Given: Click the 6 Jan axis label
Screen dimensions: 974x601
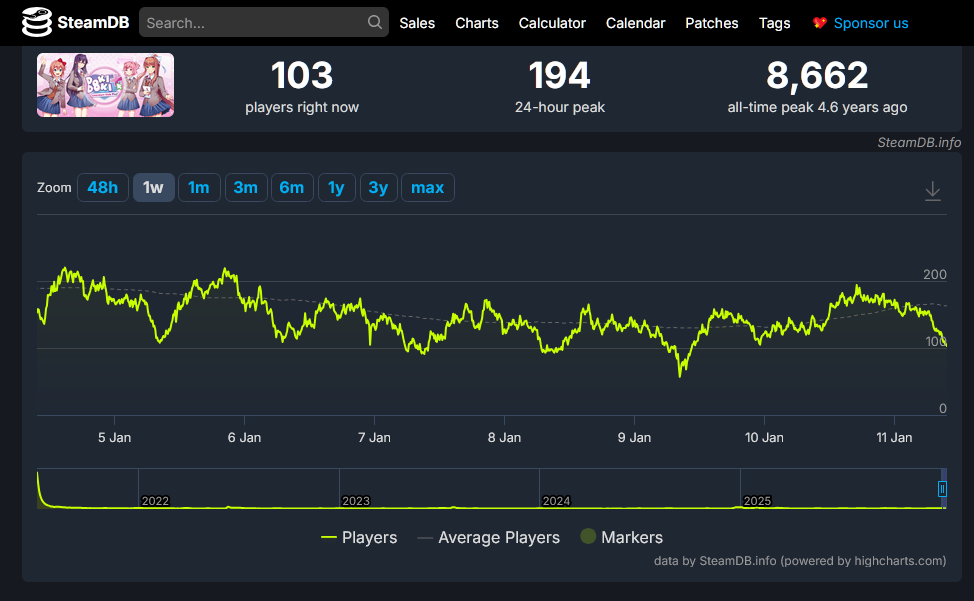Looking at the screenshot, I should (x=244, y=437).
